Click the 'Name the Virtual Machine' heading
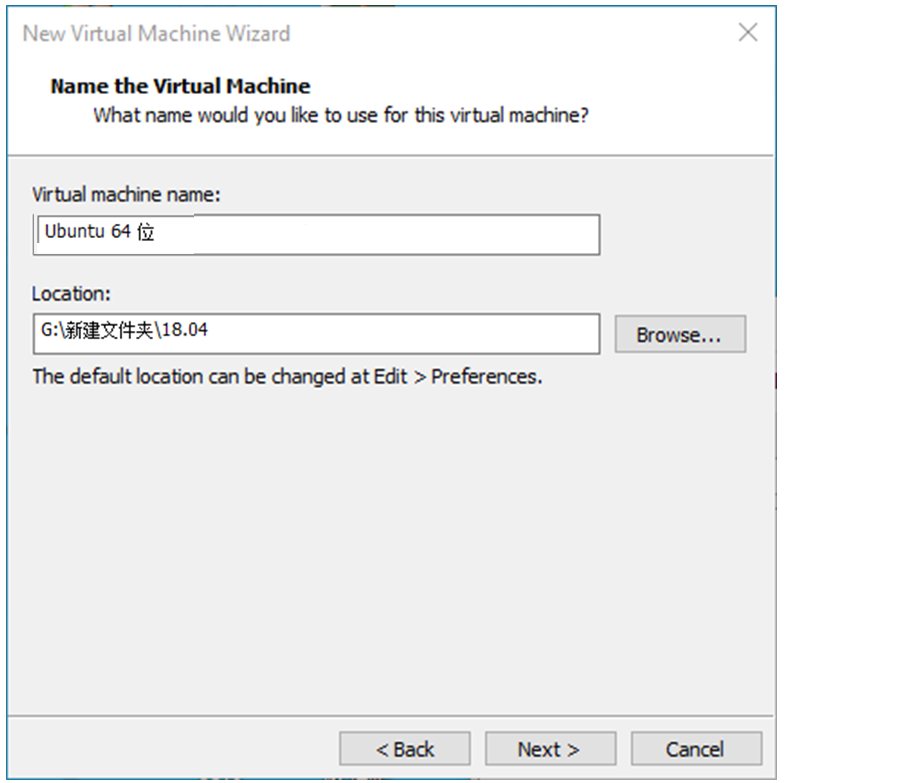906x783 pixels. (x=180, y=86)
